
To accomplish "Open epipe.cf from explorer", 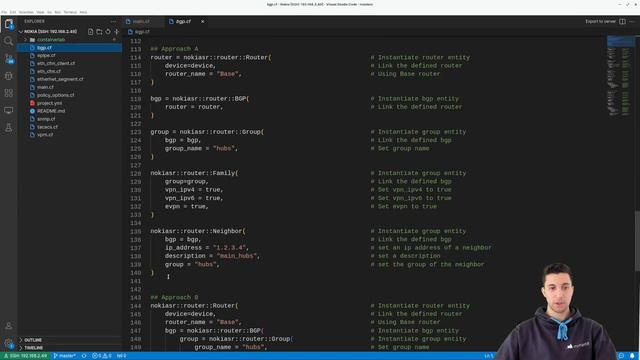I will 46,56.
